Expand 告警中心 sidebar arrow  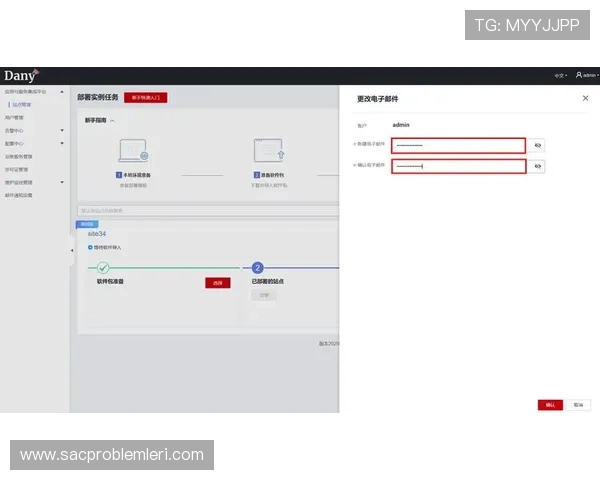tap(62, 131)
